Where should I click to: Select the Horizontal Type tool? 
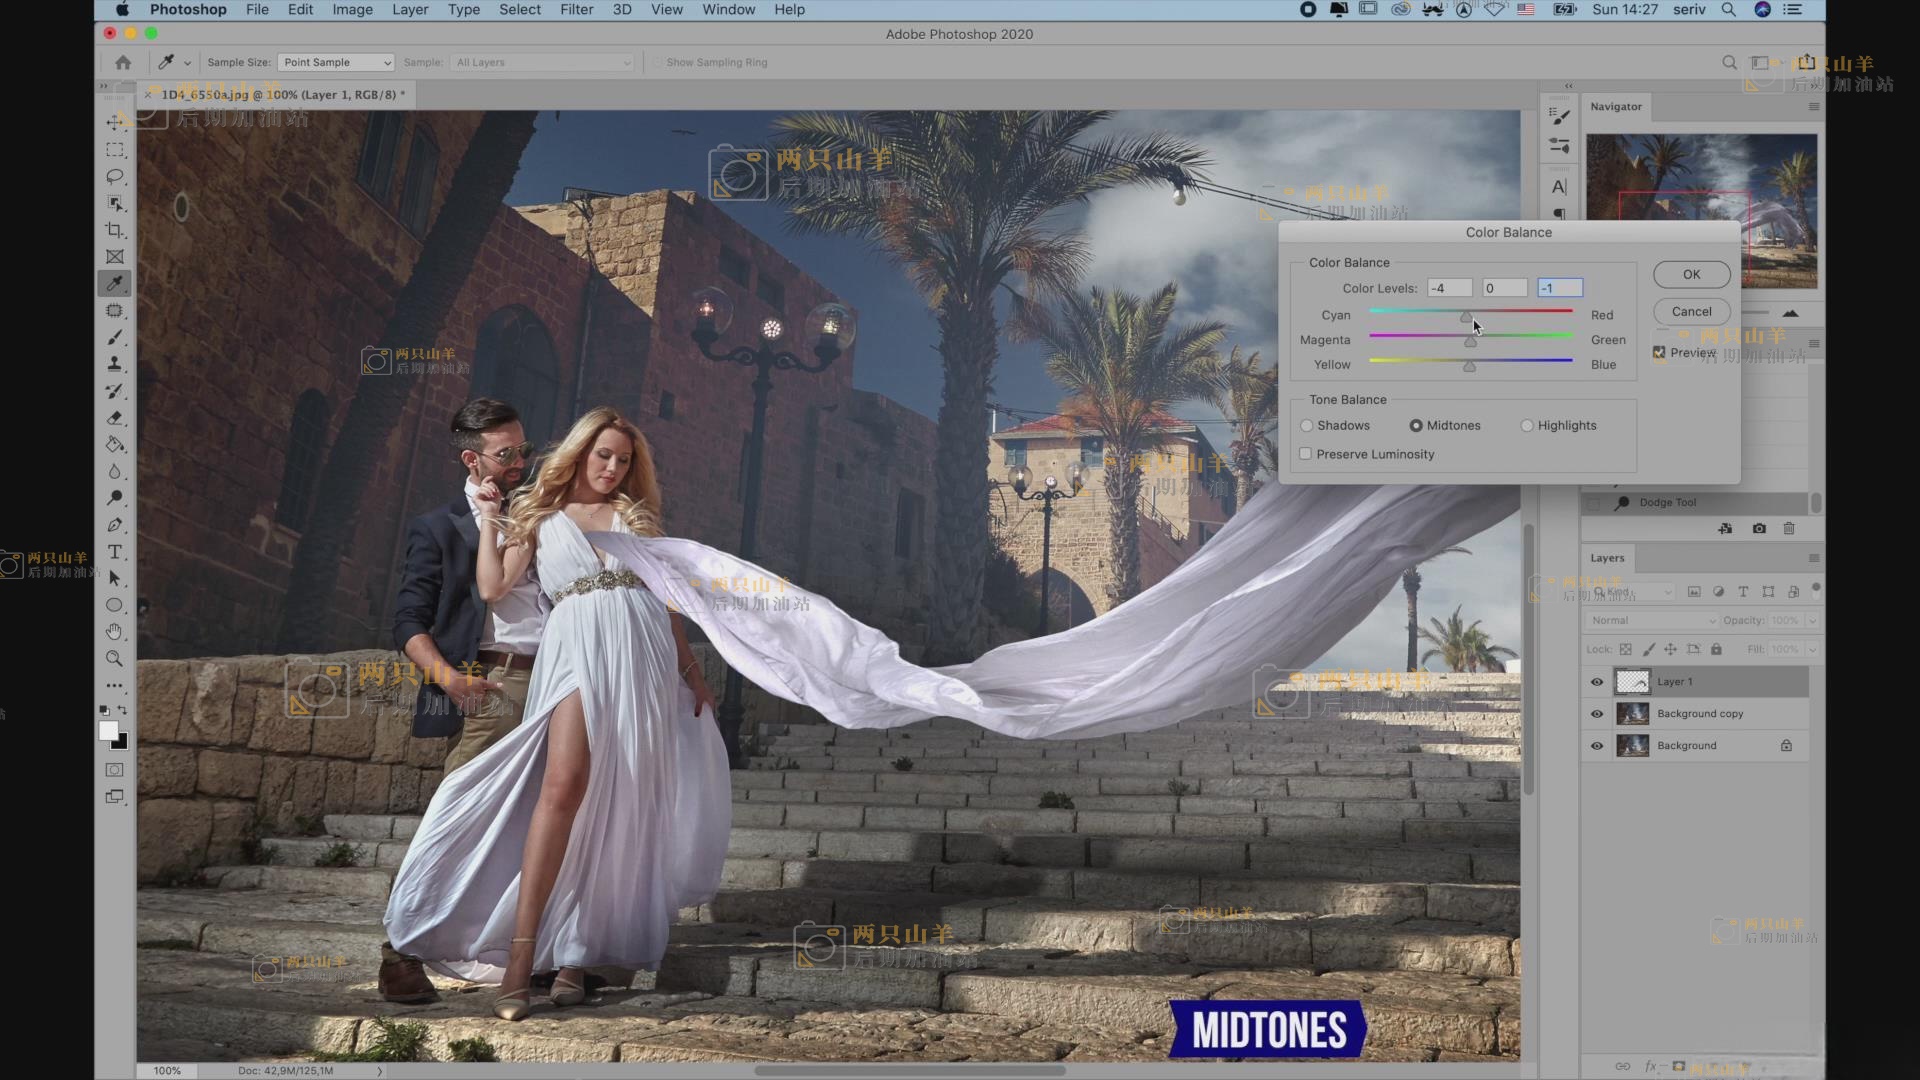pos(115,552)
